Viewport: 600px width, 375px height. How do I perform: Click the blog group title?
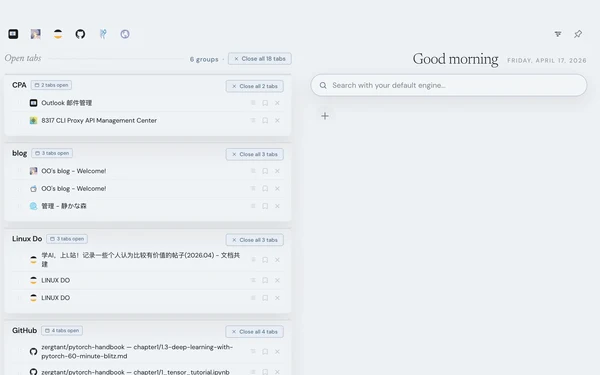pyautogui.click(x=20, y=153)
